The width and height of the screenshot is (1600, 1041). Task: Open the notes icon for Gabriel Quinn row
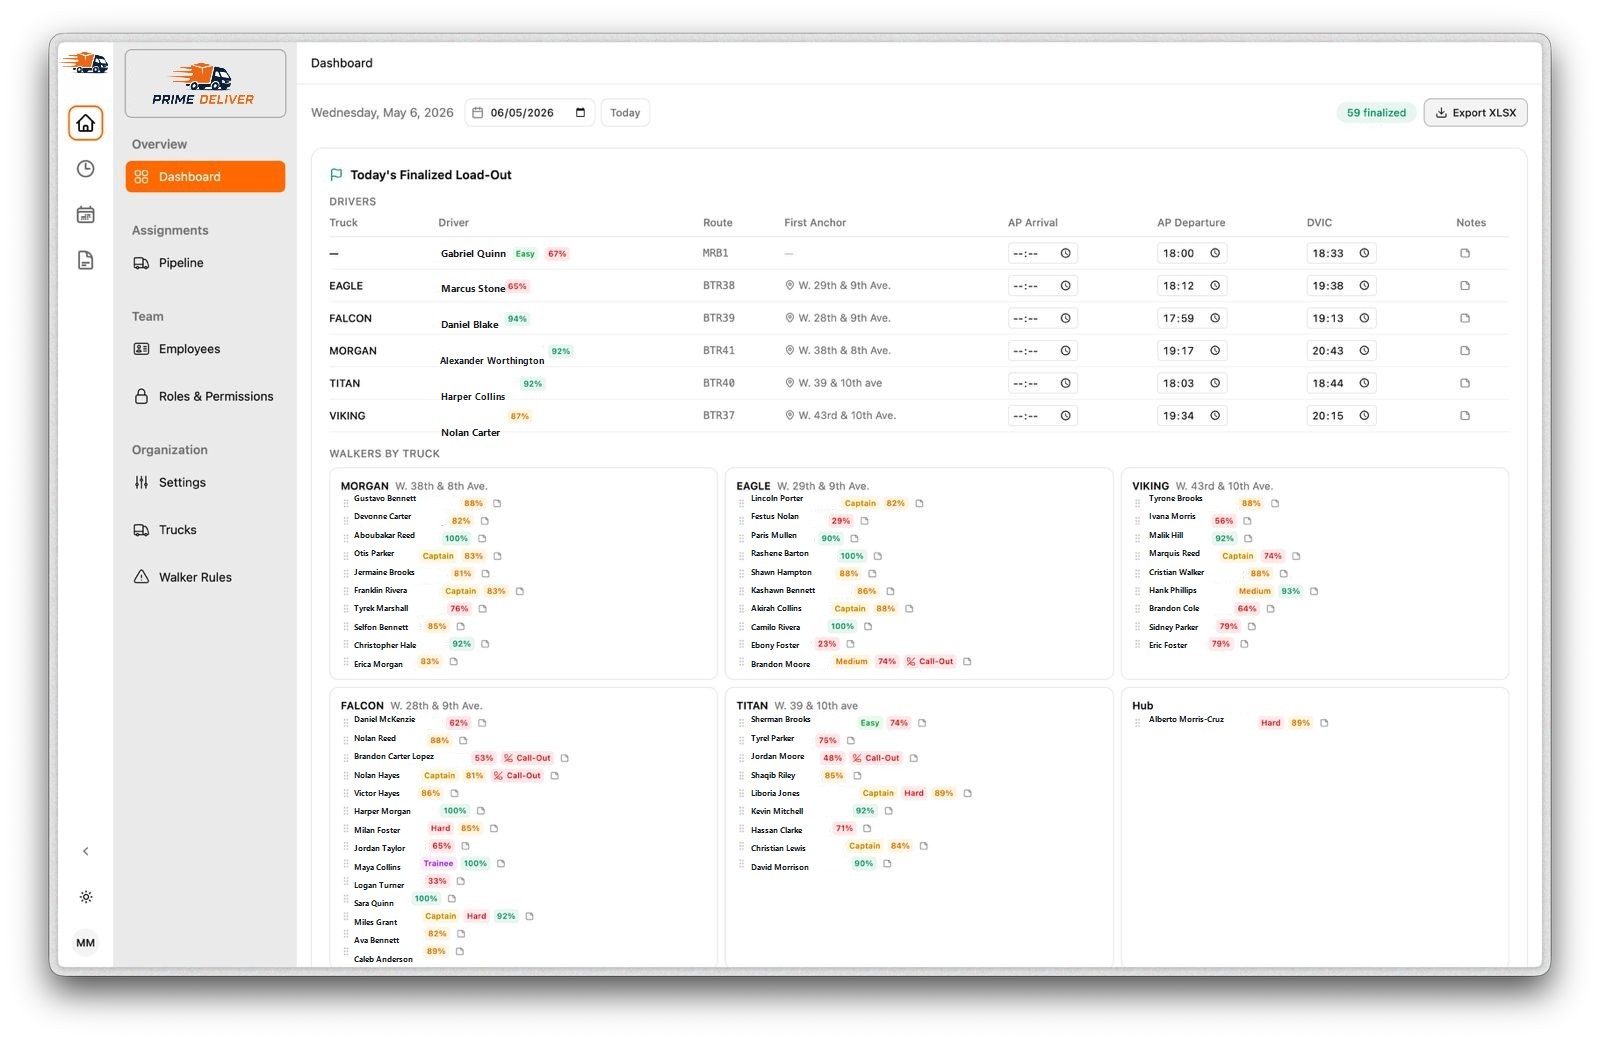click(x=1465, y=254)
